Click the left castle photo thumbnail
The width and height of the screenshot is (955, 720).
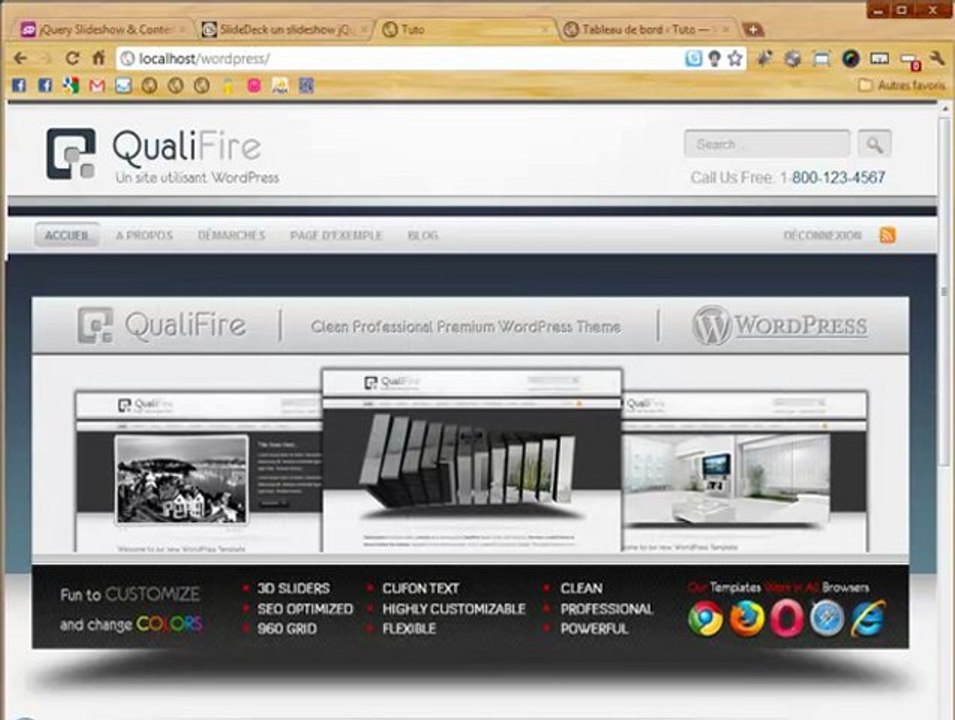(x=181, y=479)
